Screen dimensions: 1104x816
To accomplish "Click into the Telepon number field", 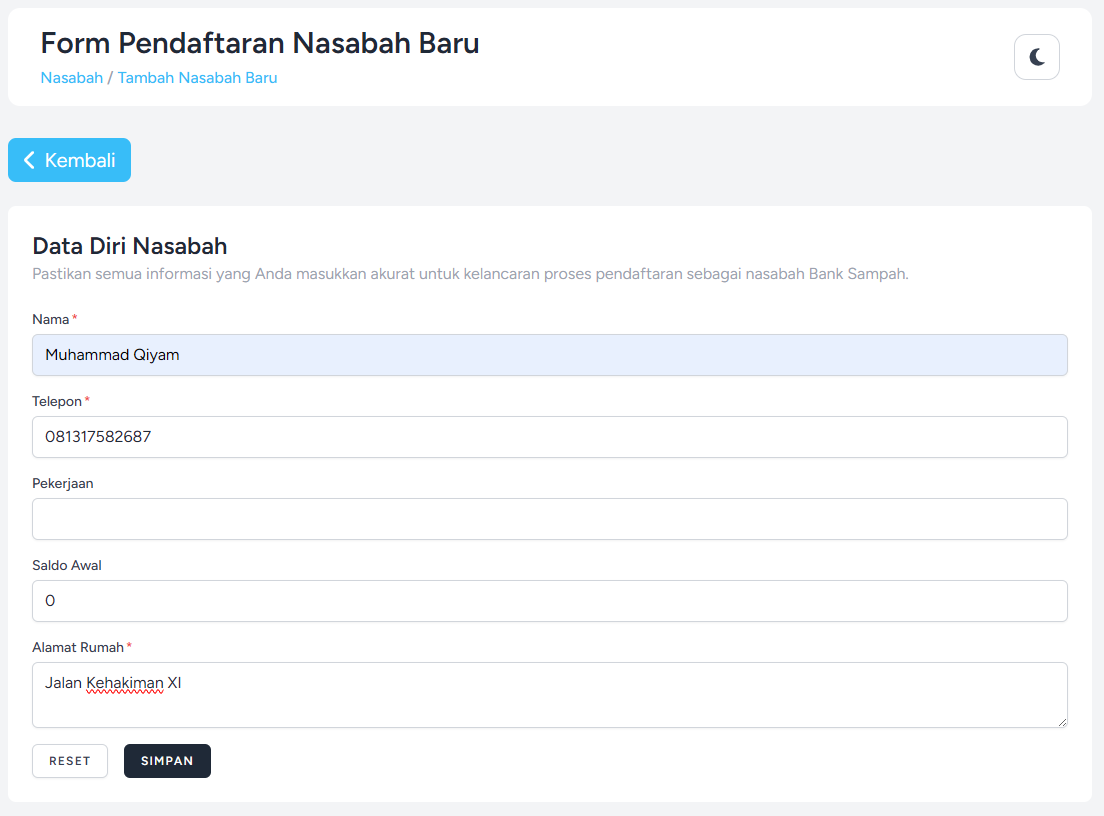I will click(549, 437).
